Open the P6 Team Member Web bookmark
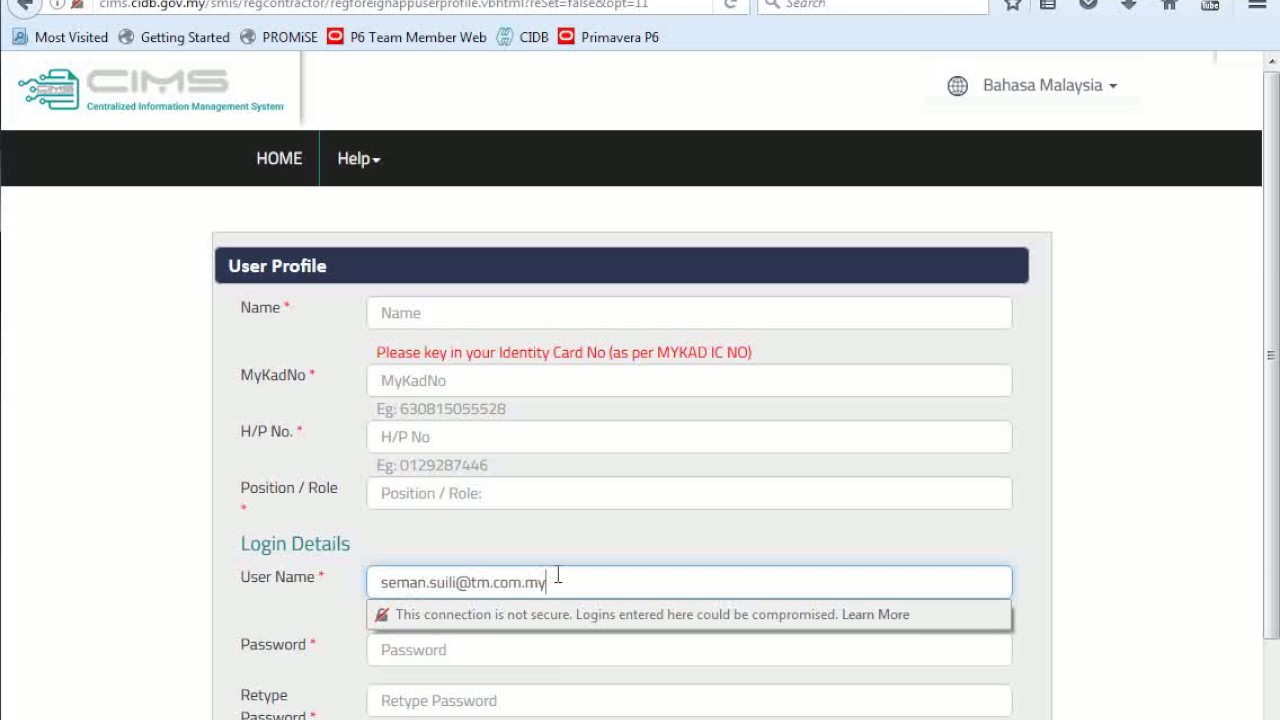The width and height of the screenshot is (1280, 720). coord(407,37)
